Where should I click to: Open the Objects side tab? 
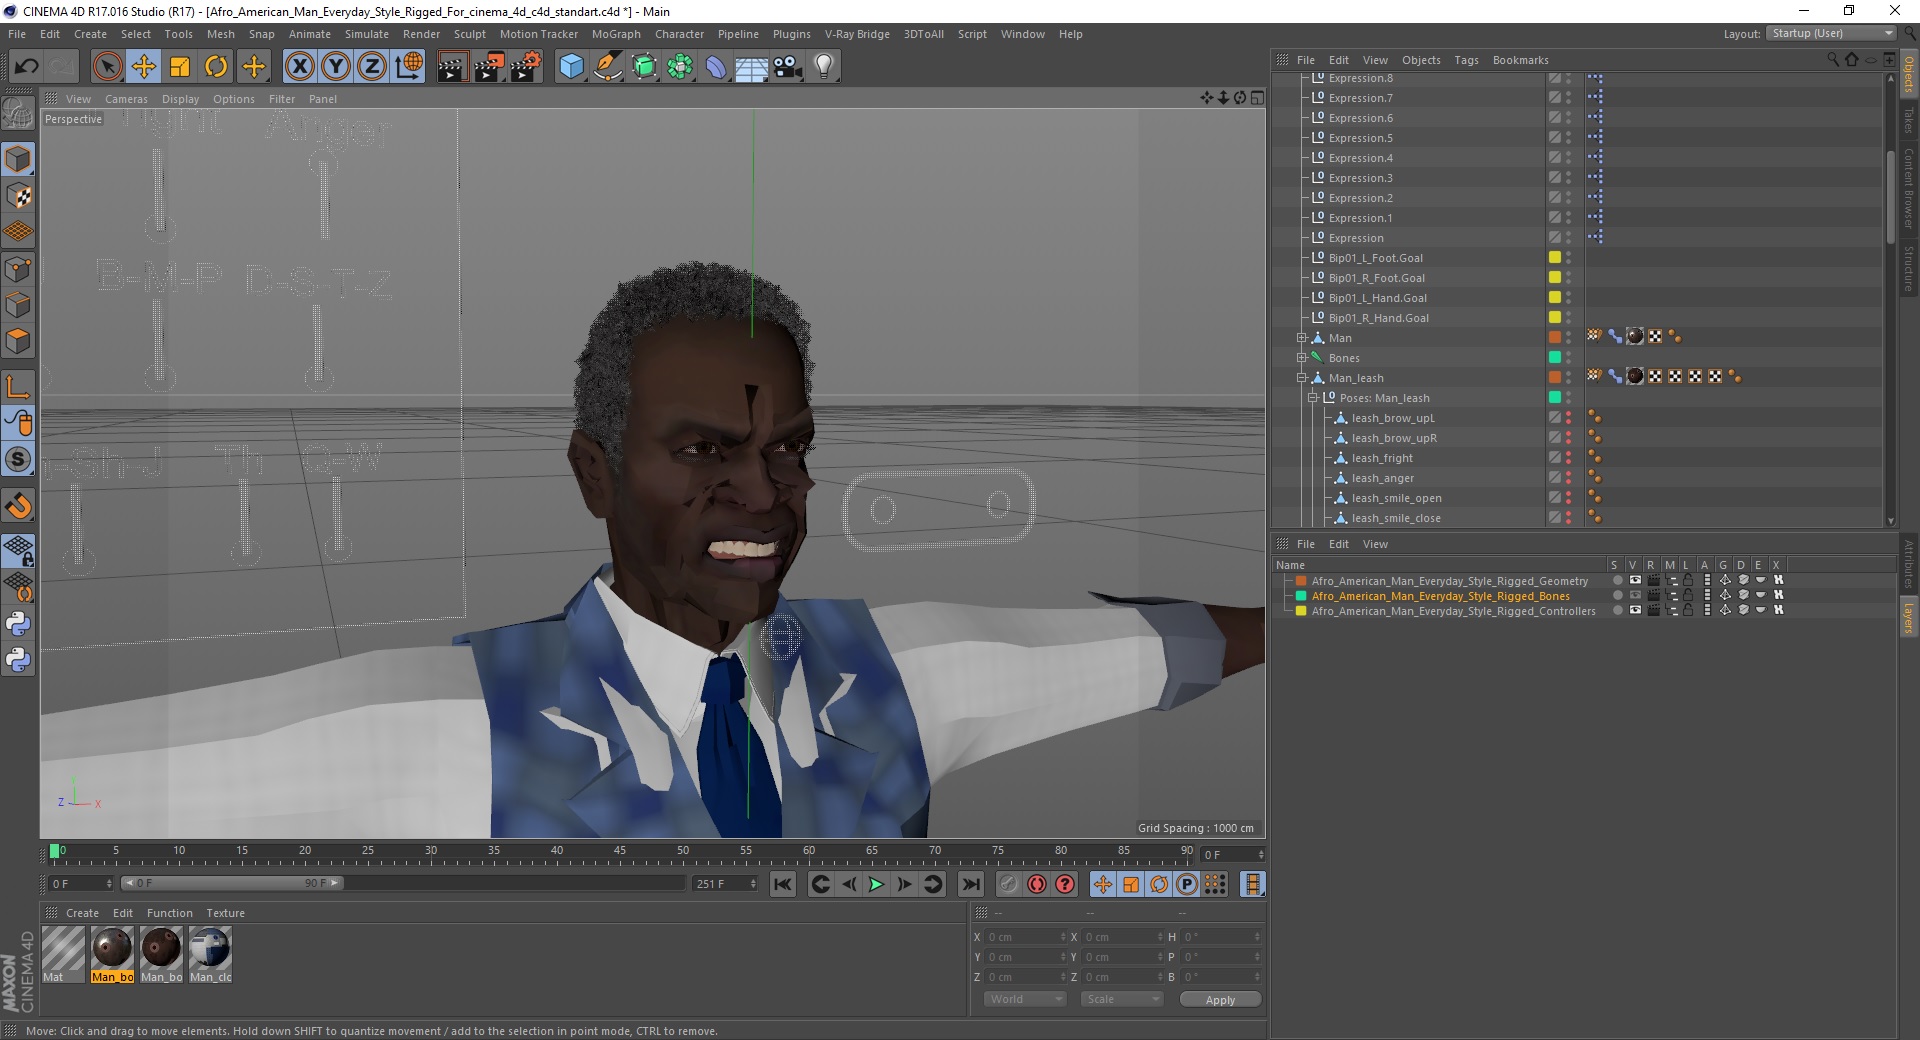click(x=1909, y=74)
